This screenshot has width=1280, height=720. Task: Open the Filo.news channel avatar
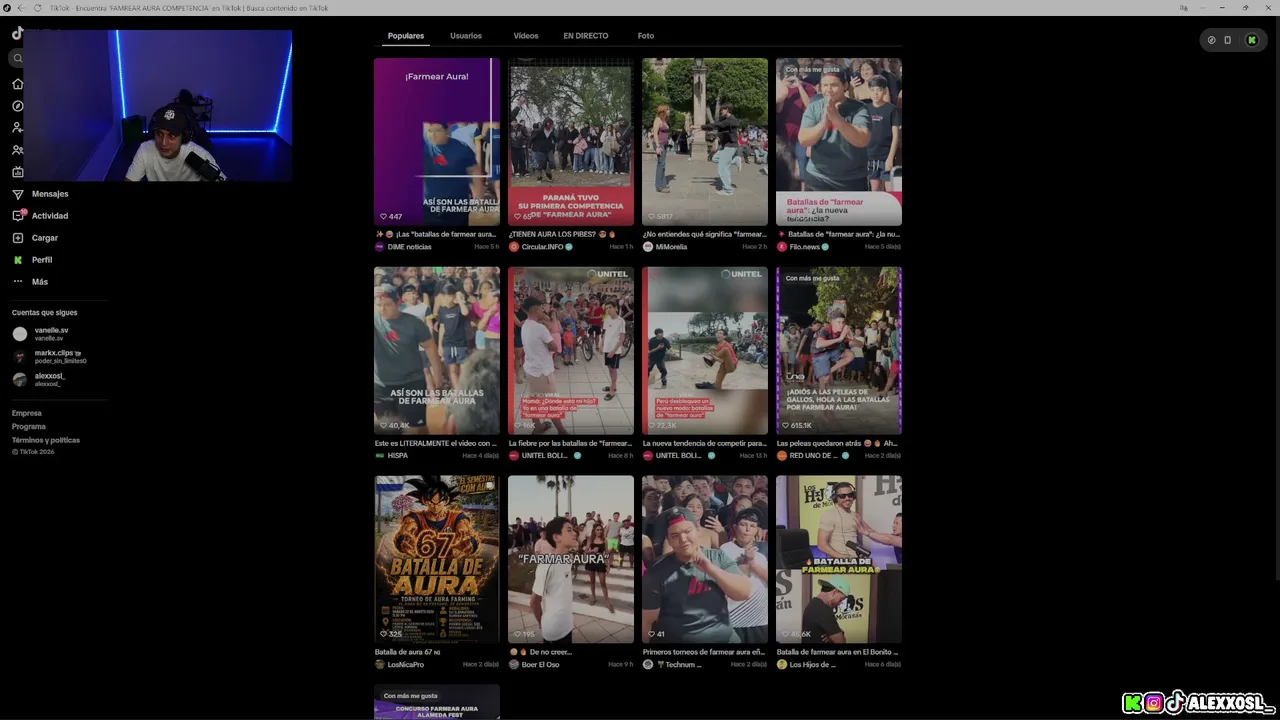click(782, 247)
